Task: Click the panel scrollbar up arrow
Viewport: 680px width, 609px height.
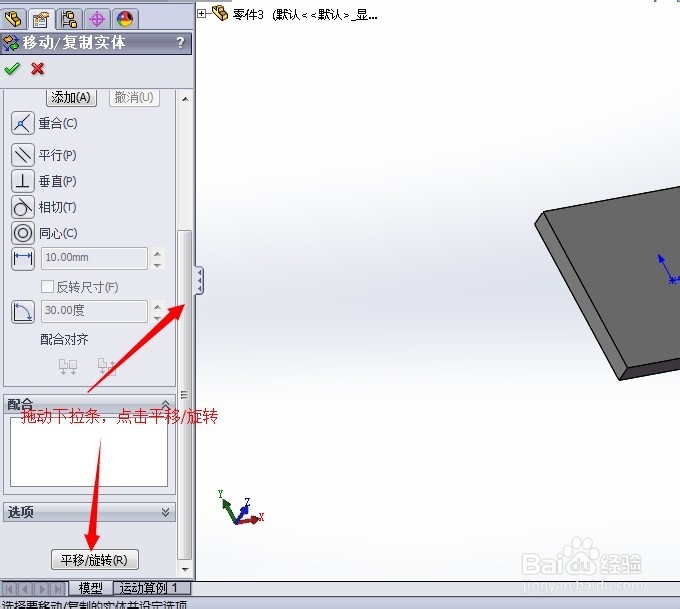Action: (x=185, y=99)
